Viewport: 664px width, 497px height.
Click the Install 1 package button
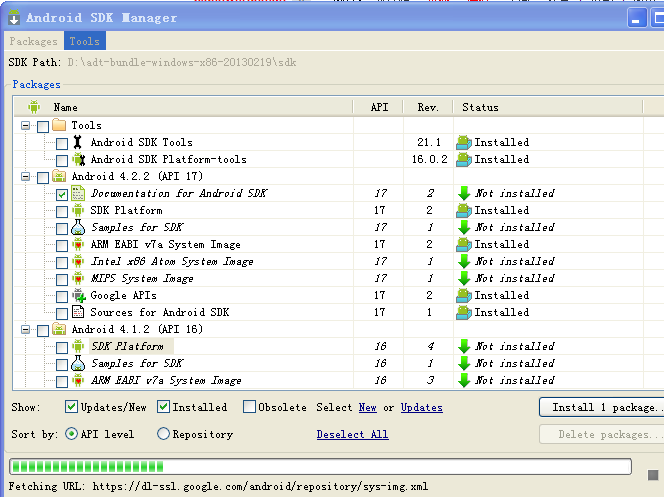tap(603, 407)
